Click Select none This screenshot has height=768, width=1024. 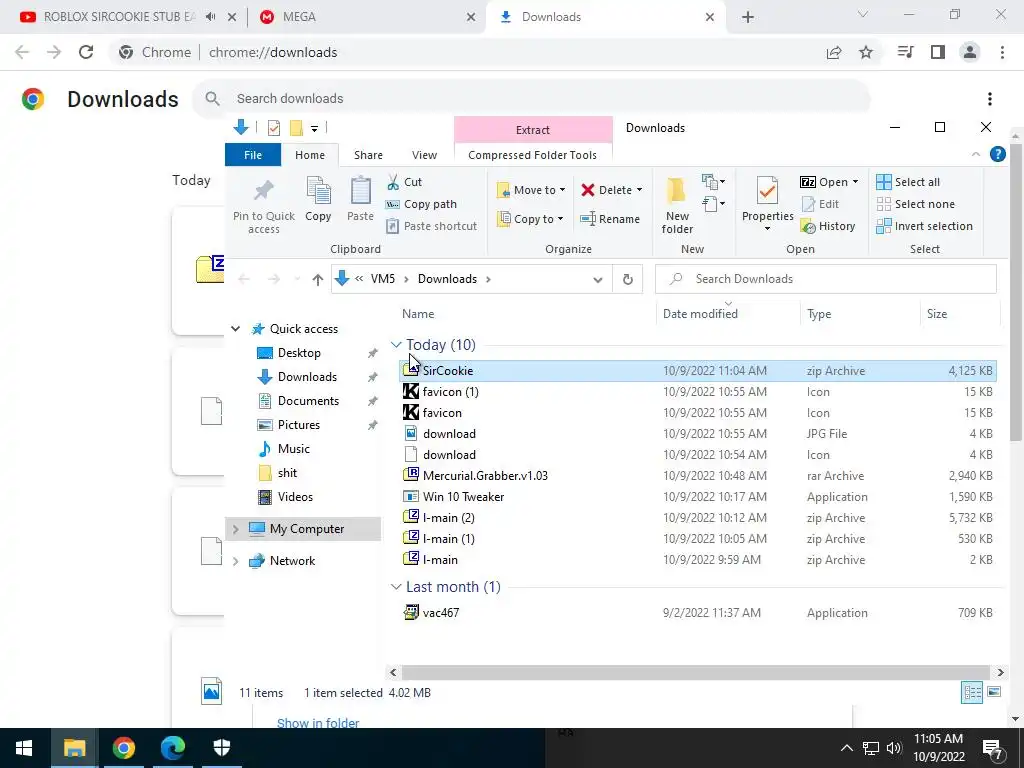(915, 204)
